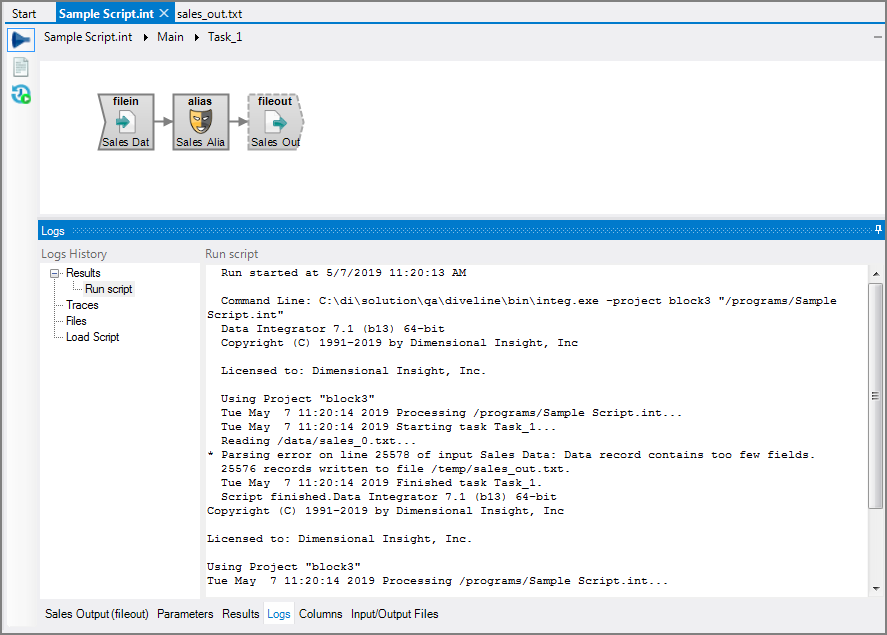The width and height of the screenshot is (887, 635).
Task: Run the script using the play icon
Action: coord(20,39)
